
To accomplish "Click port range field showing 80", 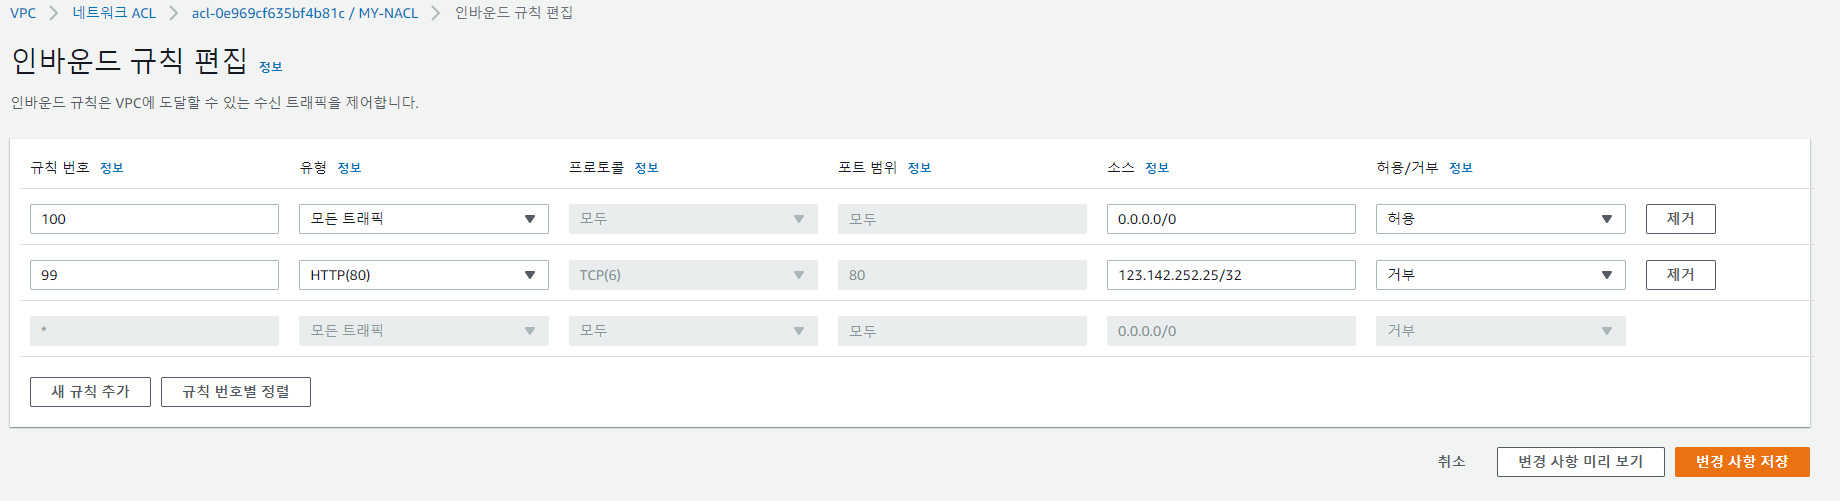I will click(x=962, y=275).
